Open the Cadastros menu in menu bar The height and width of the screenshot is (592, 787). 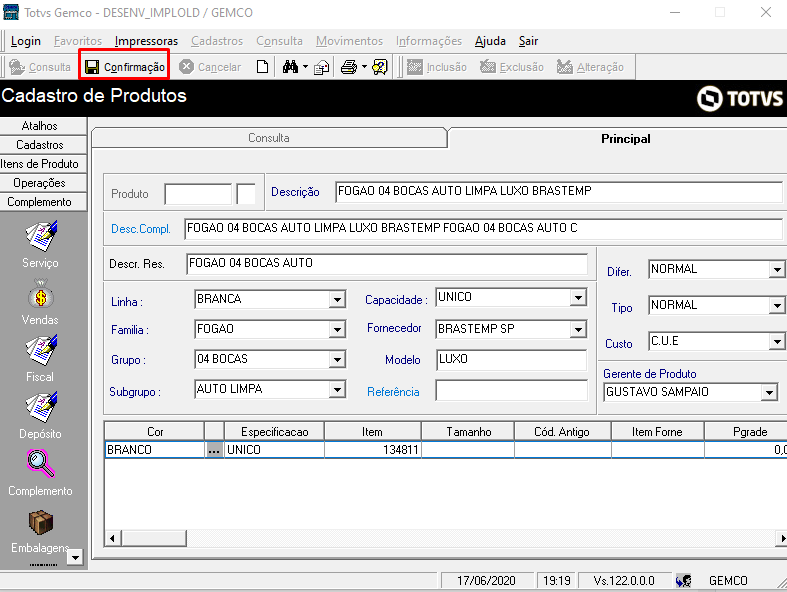[x=217, y=41]
